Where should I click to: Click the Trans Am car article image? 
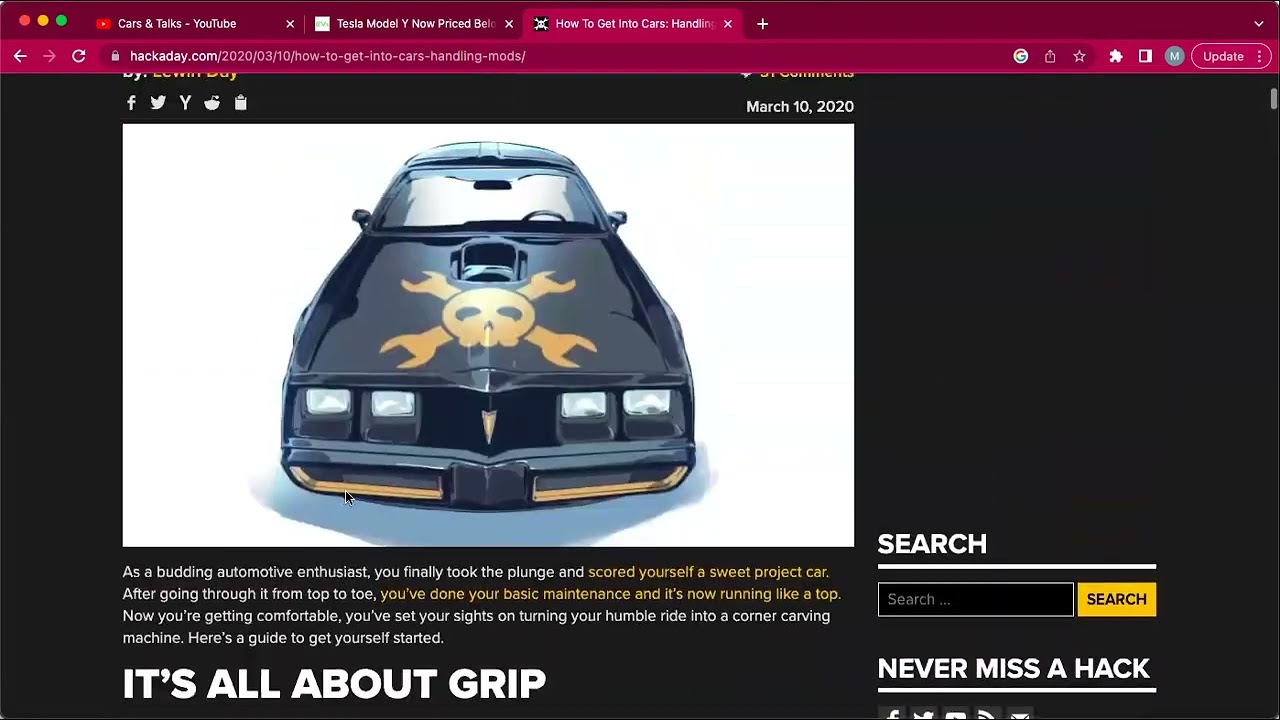pyautogui.click(x=488, y=335)
